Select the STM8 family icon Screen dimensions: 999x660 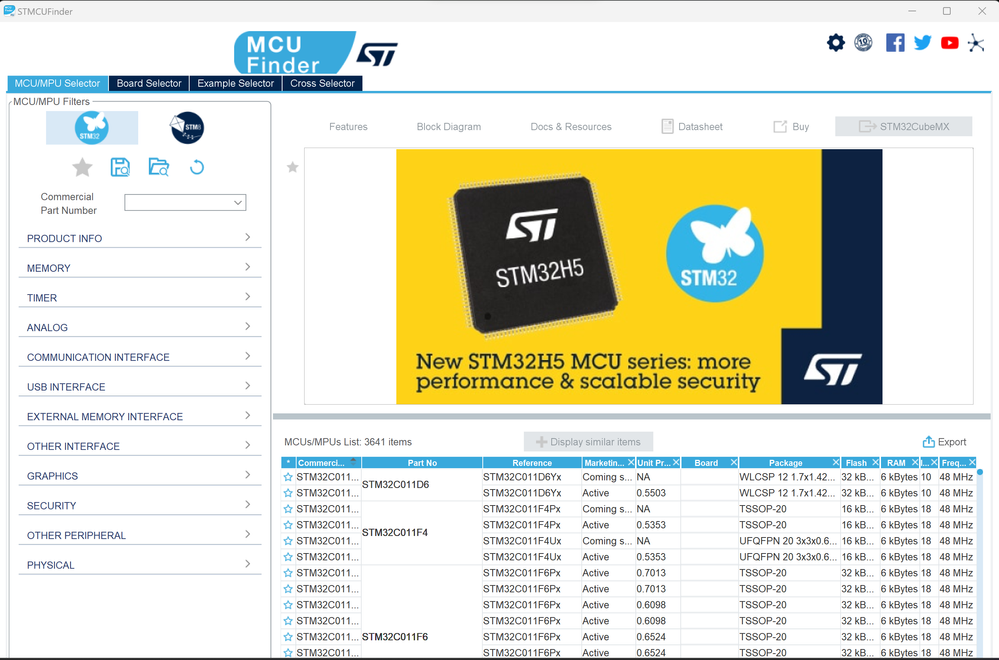[x=187, y=127]
